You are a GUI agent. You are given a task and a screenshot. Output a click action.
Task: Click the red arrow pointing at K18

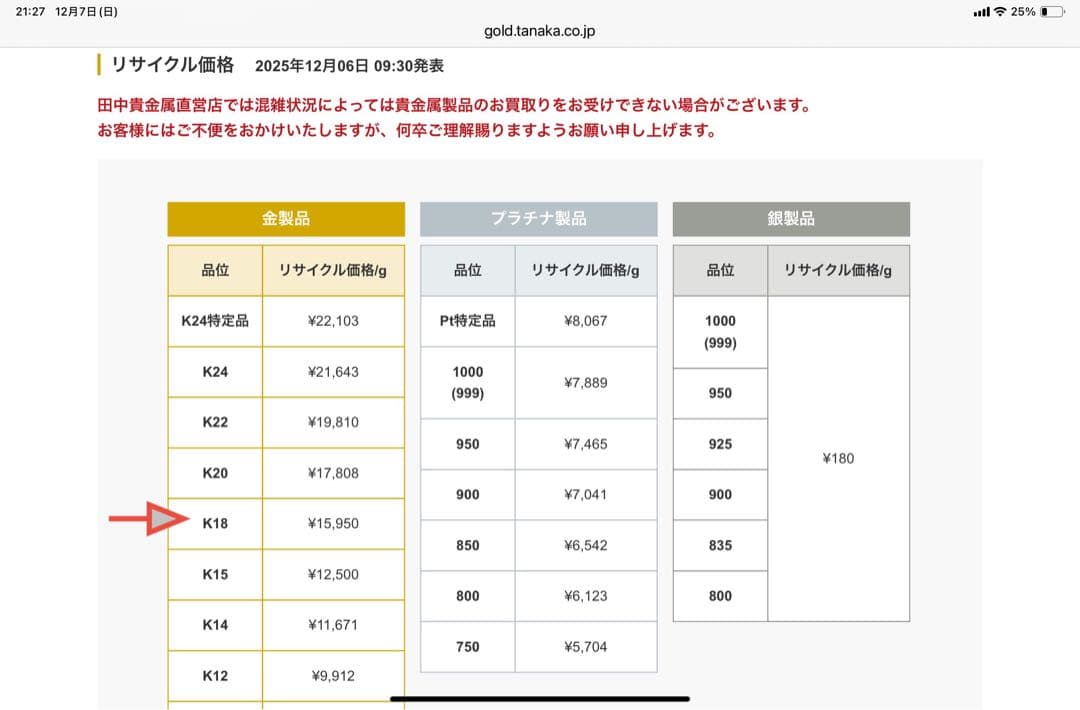click(x=148, y=519)
